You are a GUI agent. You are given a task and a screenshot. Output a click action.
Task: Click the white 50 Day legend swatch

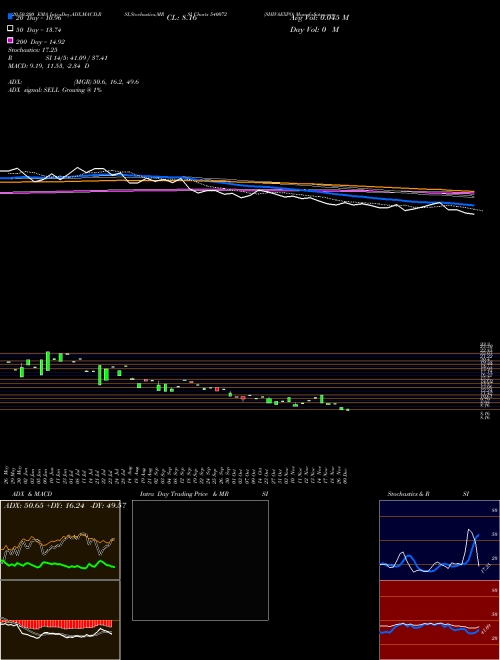coord(10,28)
